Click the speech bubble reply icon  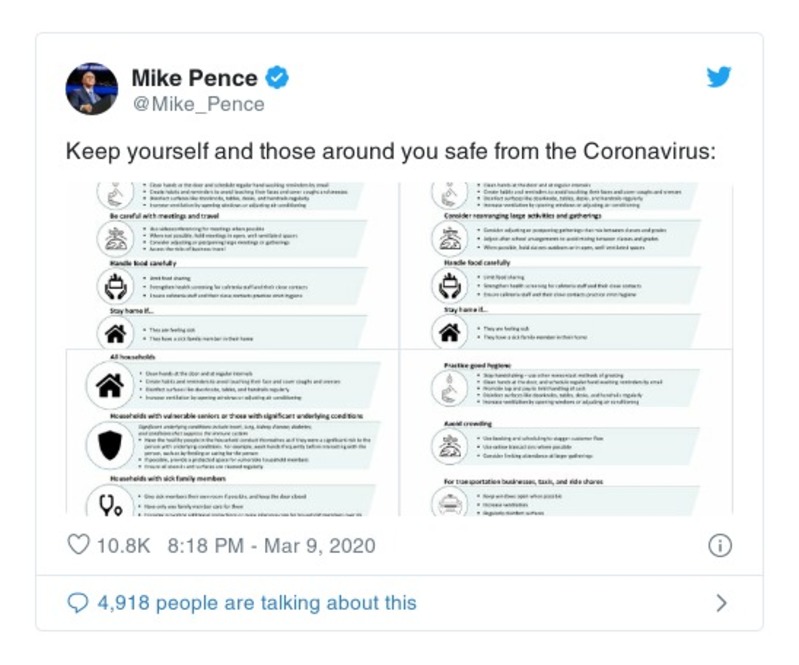pos(77,603)
